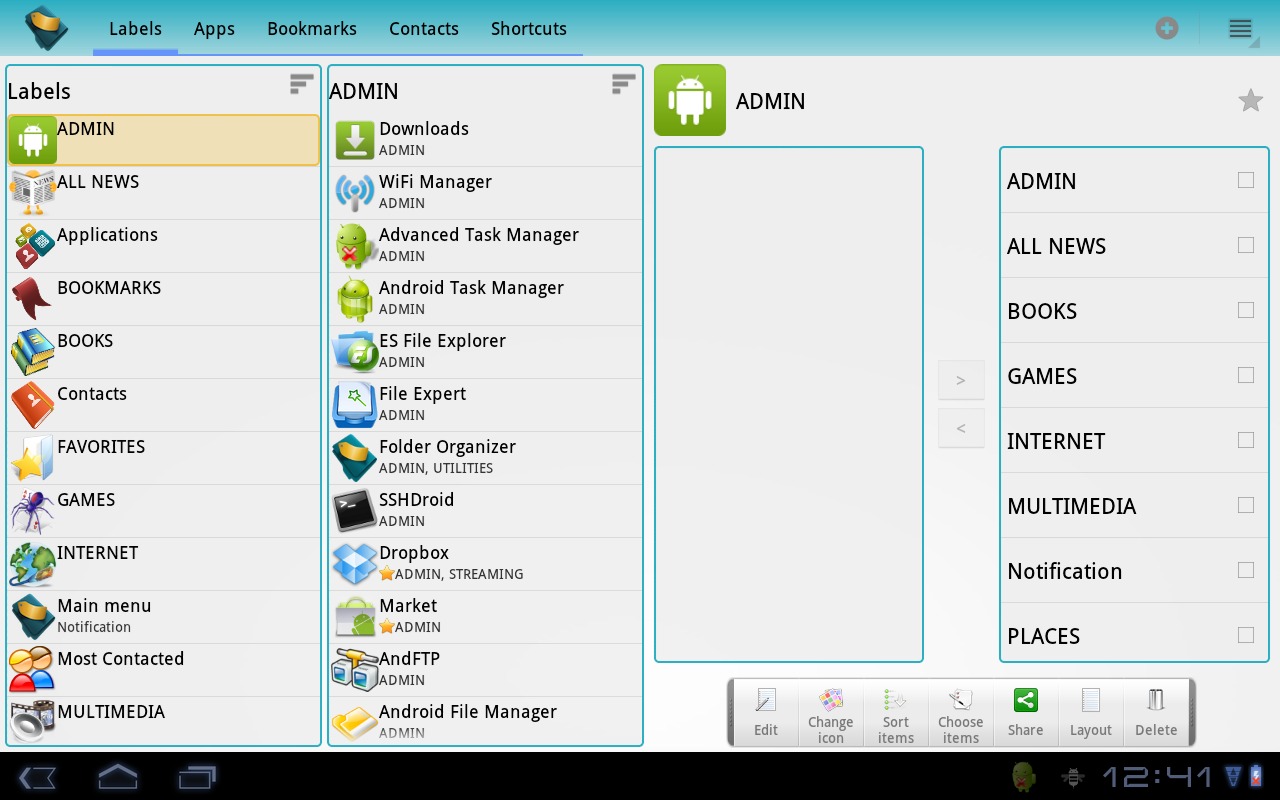
Task: Tap the recent apps navigation button
Action: click(x=197, y=777)
